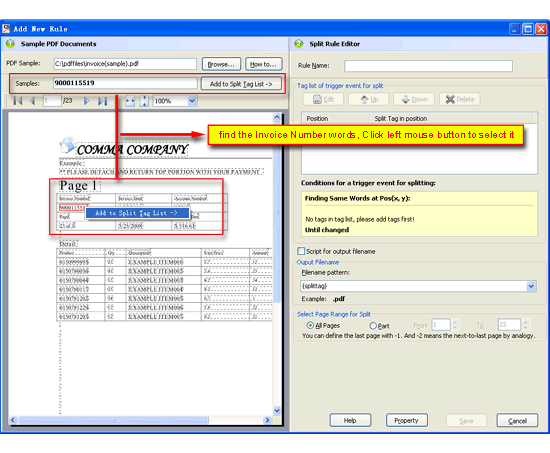Click the current page number box

(x=52, y=101)
